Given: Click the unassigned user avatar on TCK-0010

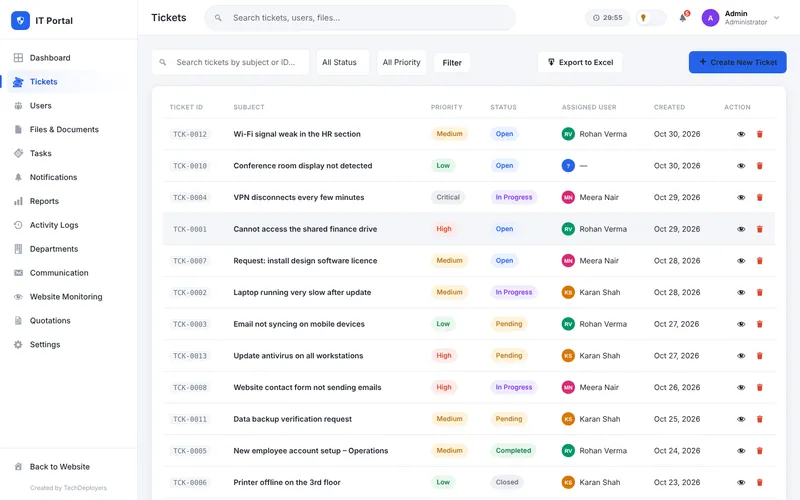Looking at the screenshot, I should (568, 166).
